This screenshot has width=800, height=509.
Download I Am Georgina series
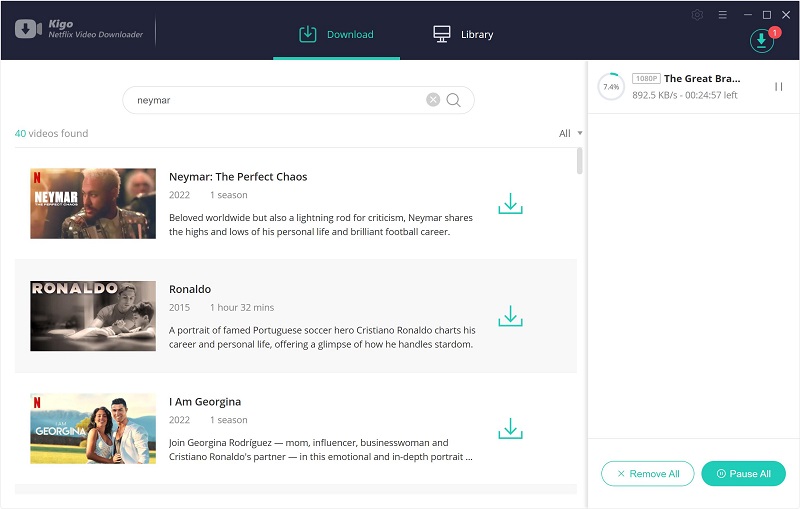510,429
